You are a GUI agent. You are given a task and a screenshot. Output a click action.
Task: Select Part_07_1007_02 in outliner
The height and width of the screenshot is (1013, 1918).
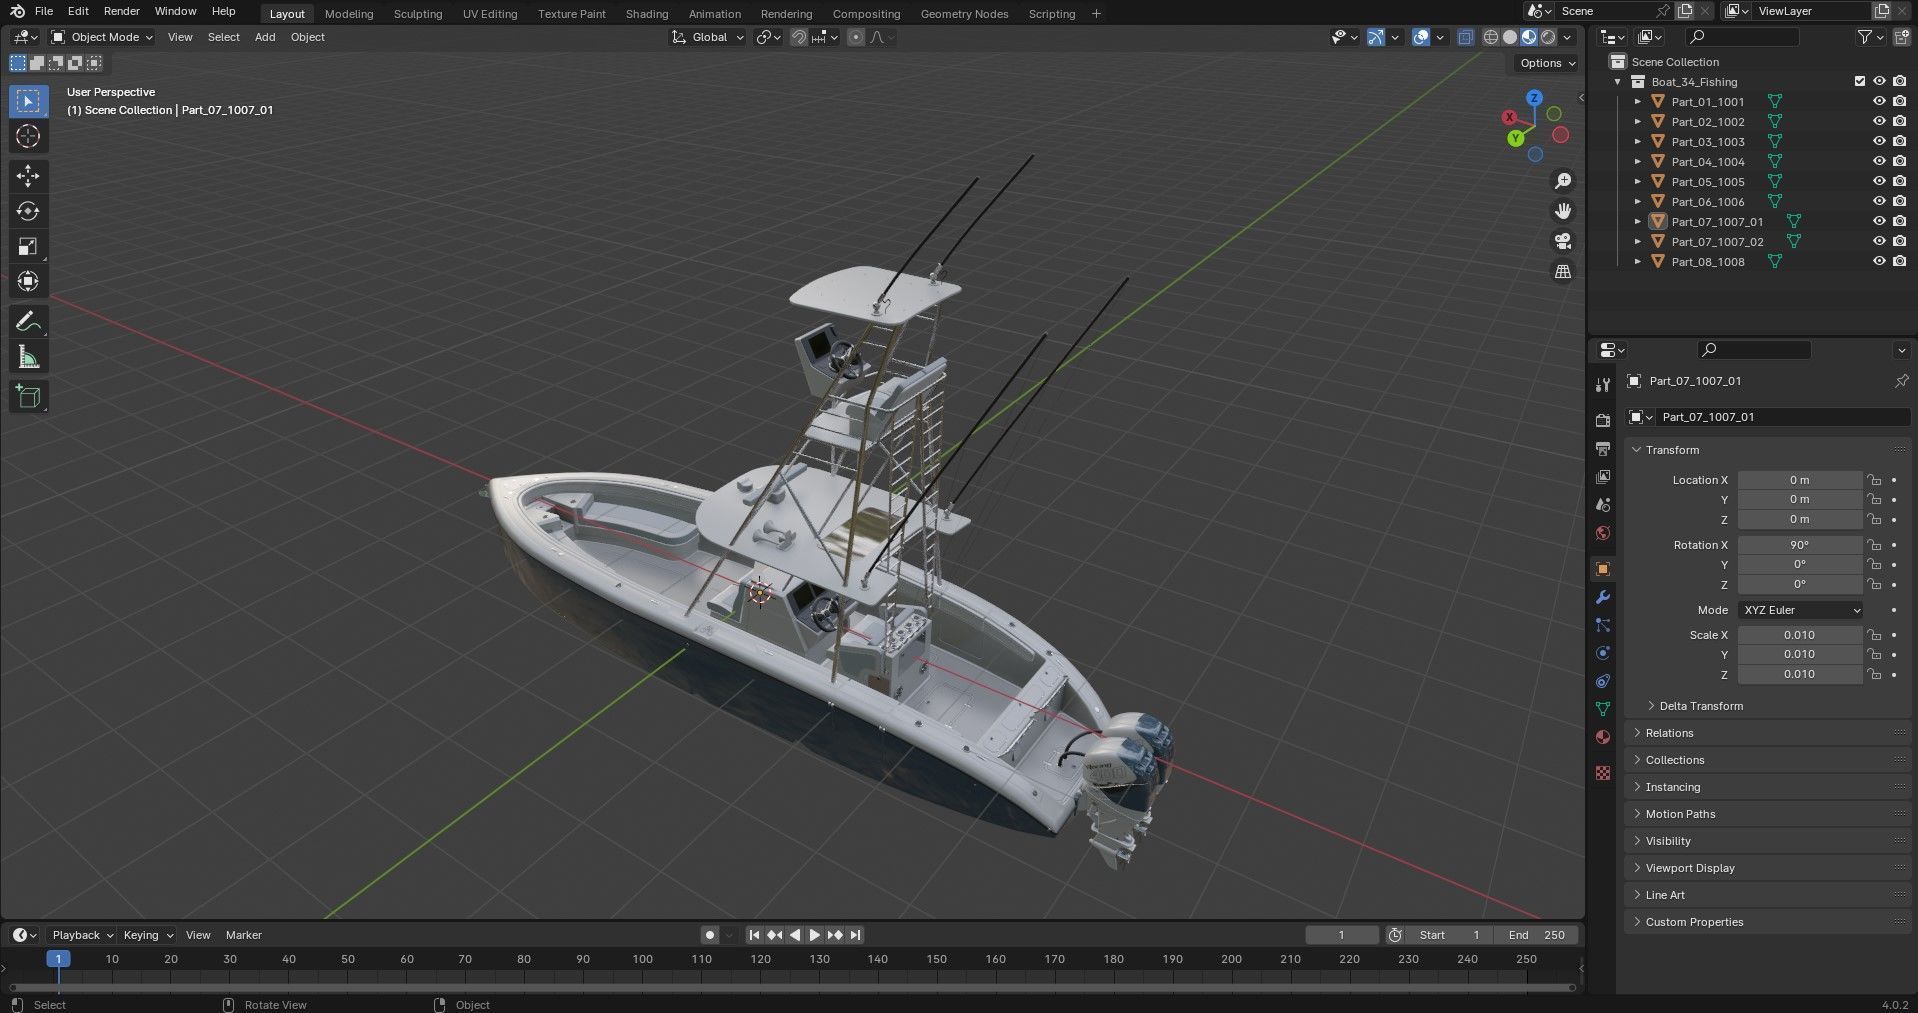[x=1717, y=241]
